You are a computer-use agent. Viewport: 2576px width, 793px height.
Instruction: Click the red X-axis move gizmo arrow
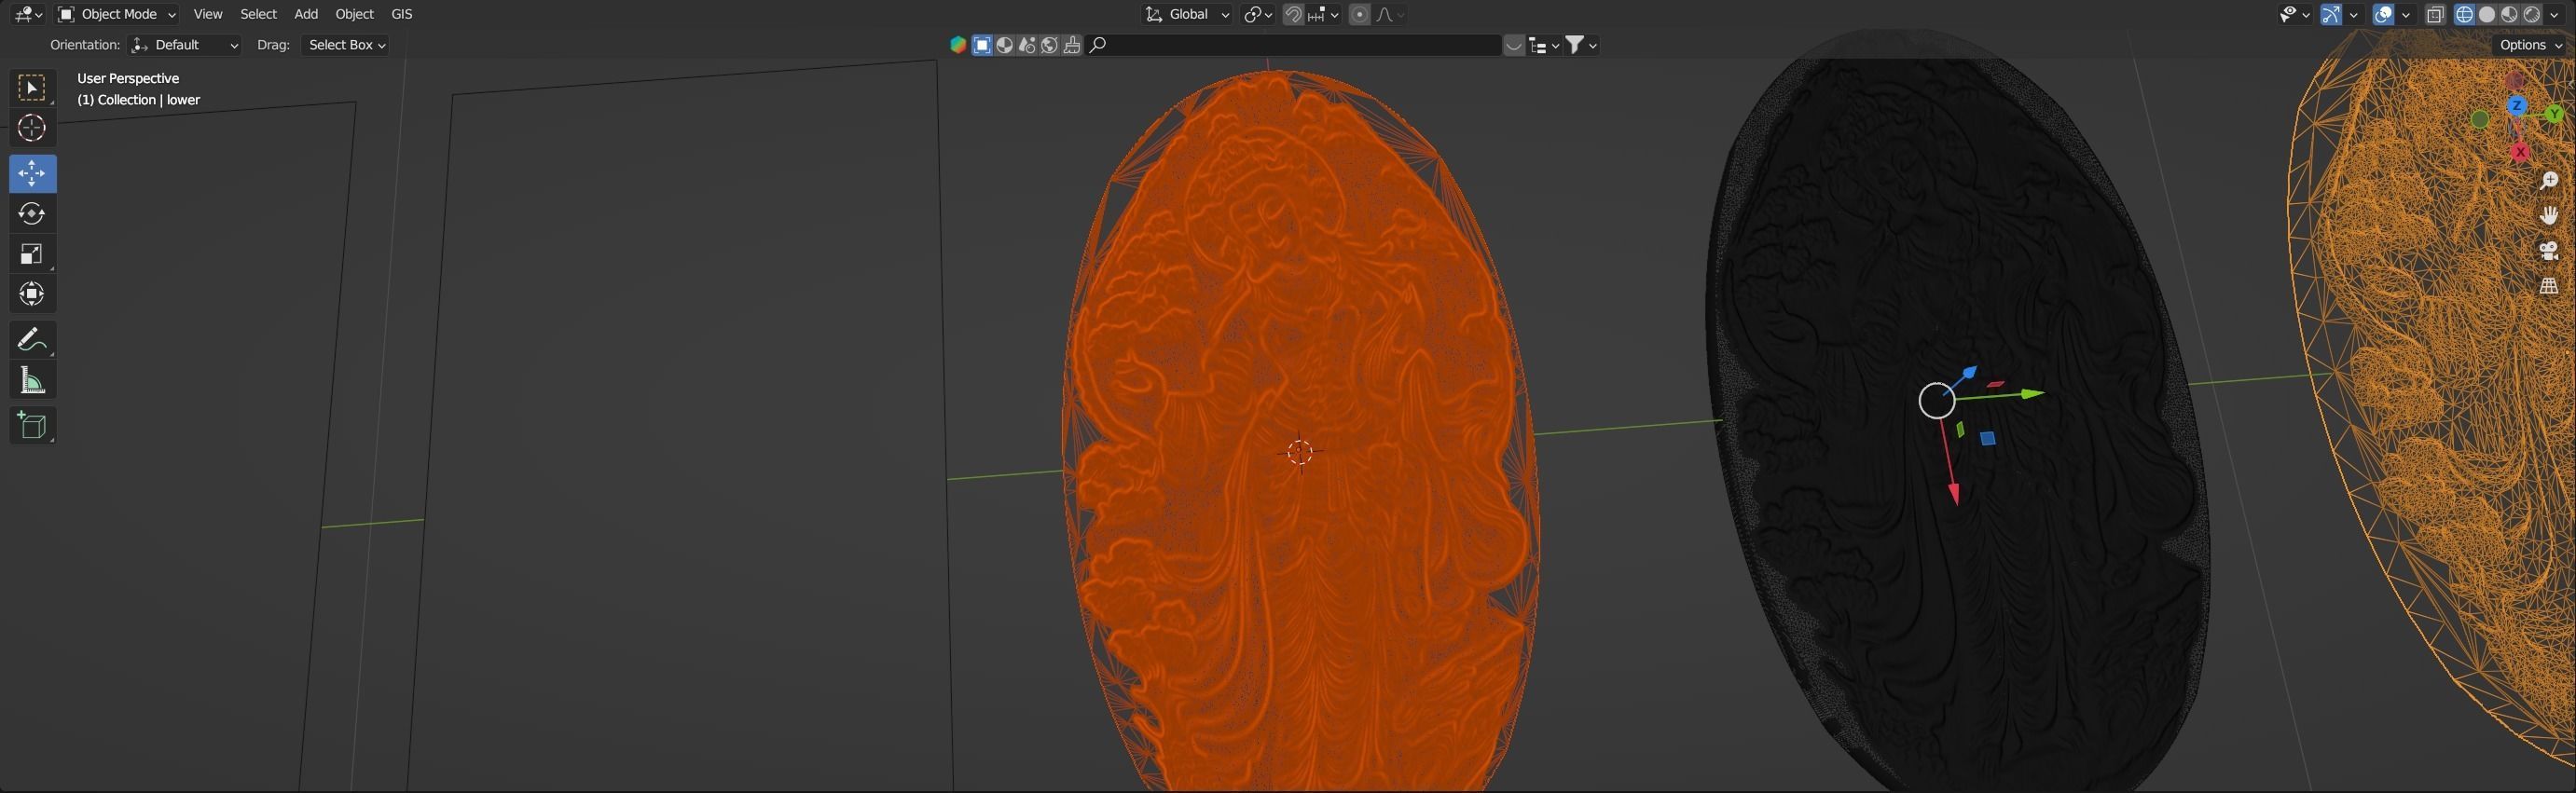point(1953,492)
